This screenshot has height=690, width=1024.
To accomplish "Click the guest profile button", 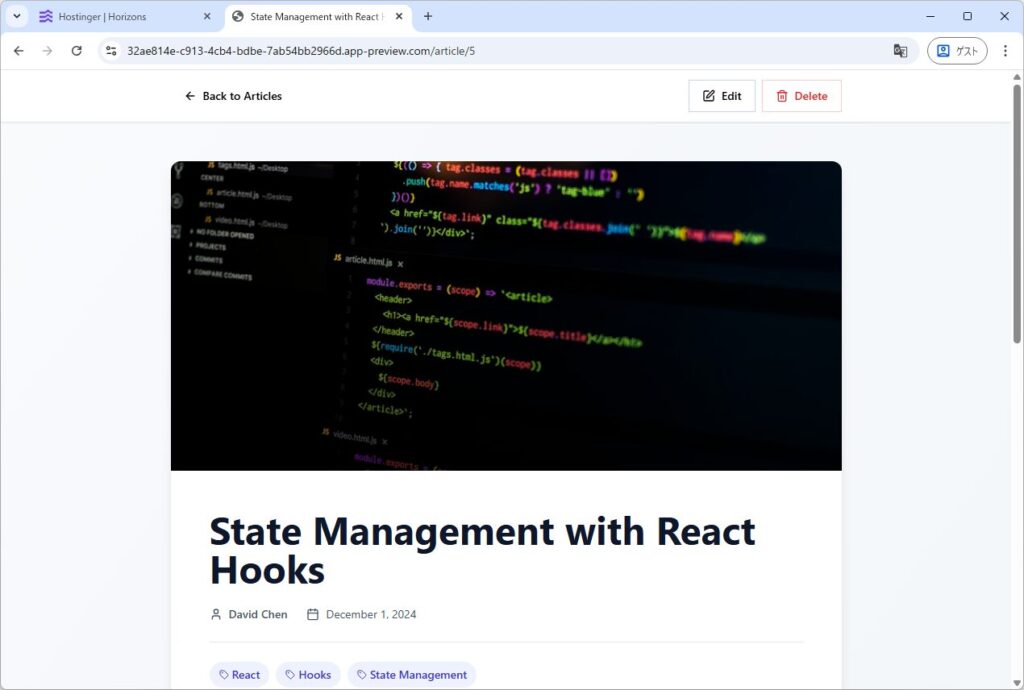I will [x=956, y=51].
